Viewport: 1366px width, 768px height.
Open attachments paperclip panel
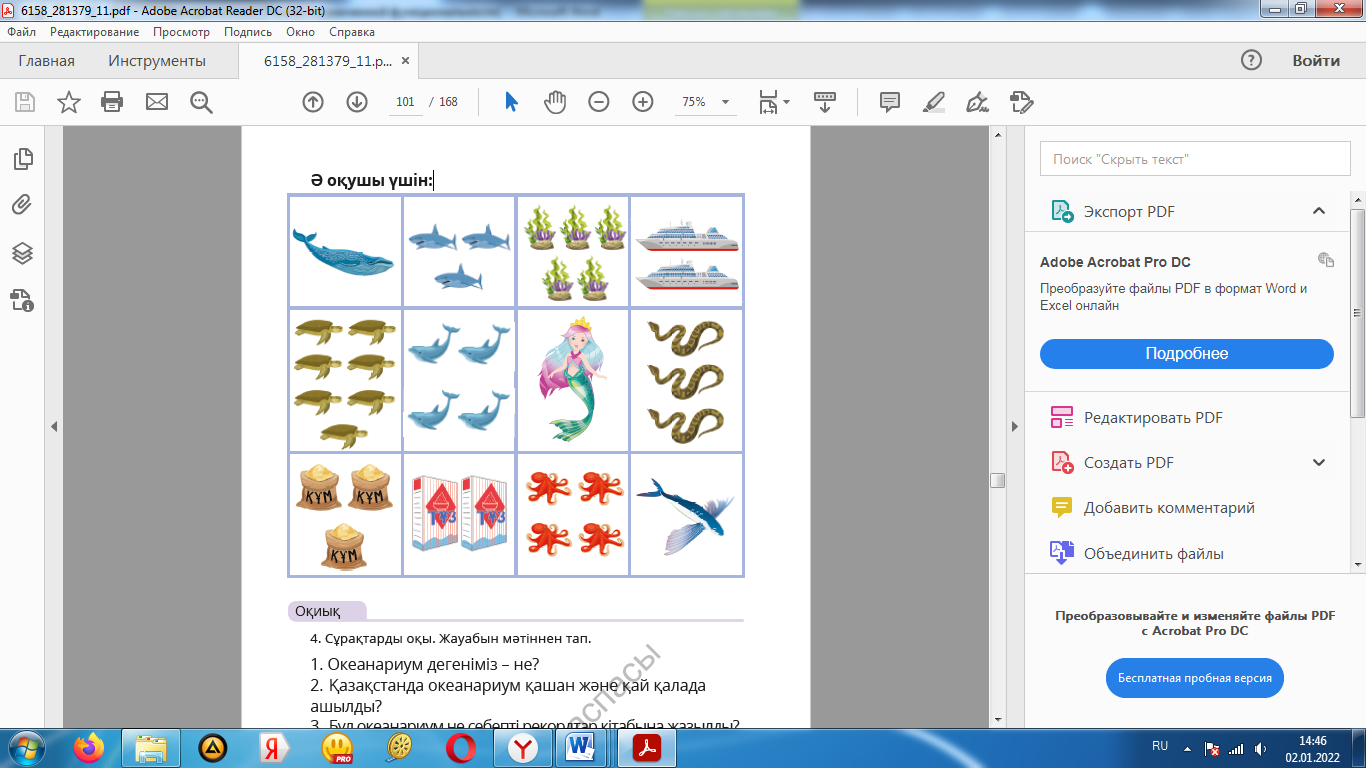pos(22,206)
